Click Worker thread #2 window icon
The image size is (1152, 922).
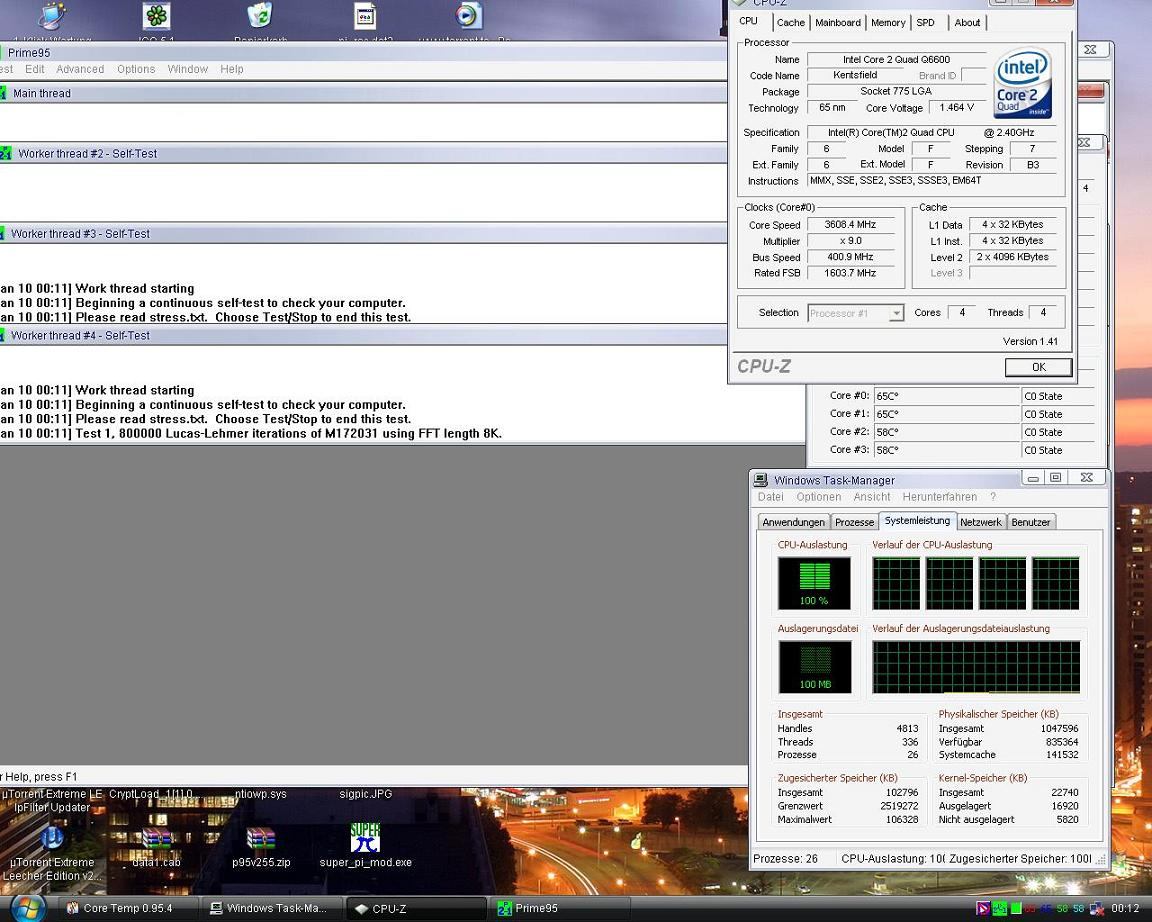point(6,154)
